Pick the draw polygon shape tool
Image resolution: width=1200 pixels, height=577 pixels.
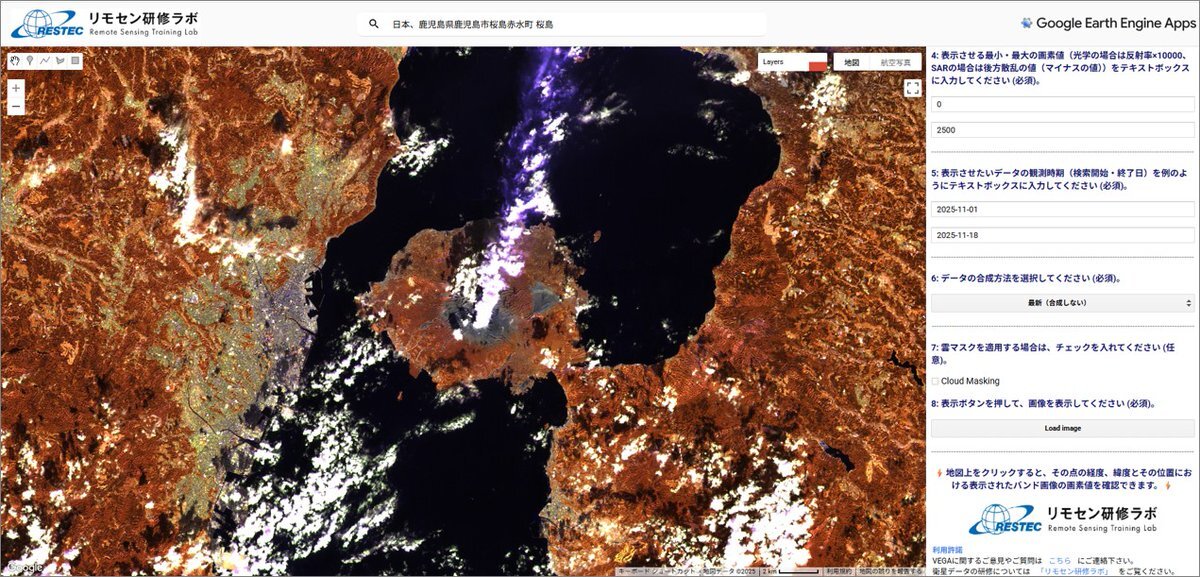pyautogui.click(x=60, y=61)
